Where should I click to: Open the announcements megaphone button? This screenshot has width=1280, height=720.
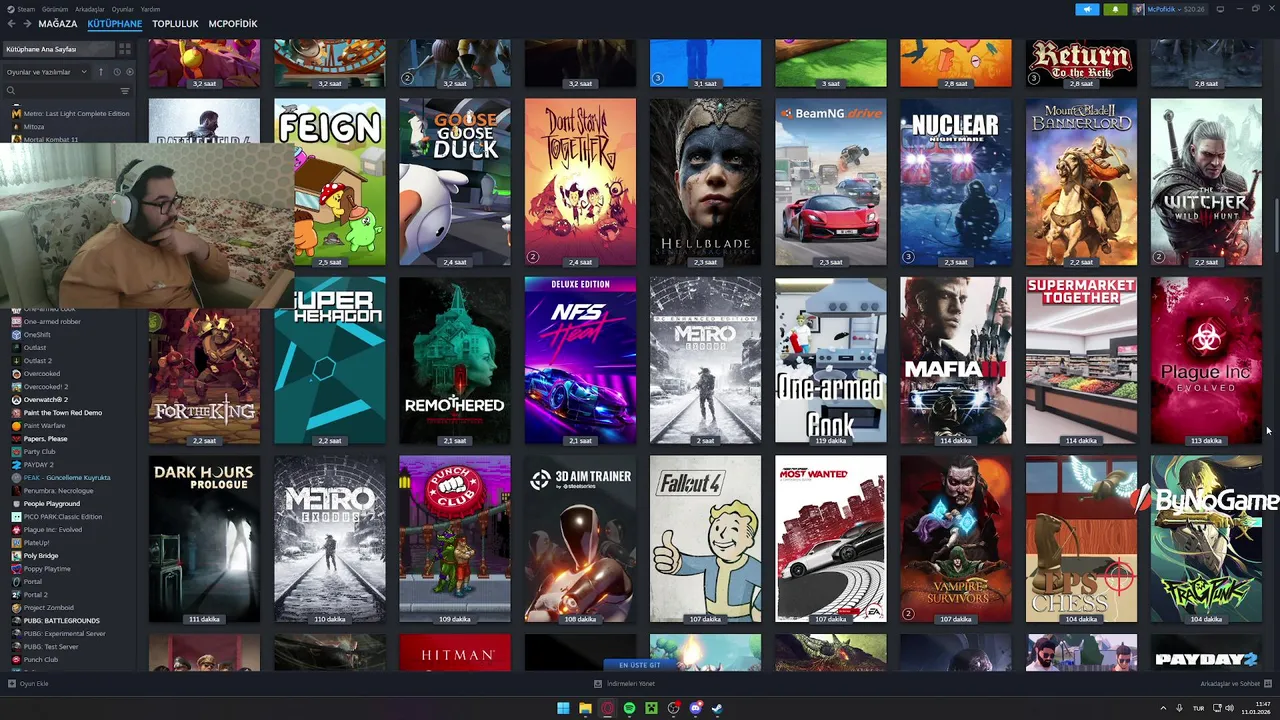pos(1087,9)
